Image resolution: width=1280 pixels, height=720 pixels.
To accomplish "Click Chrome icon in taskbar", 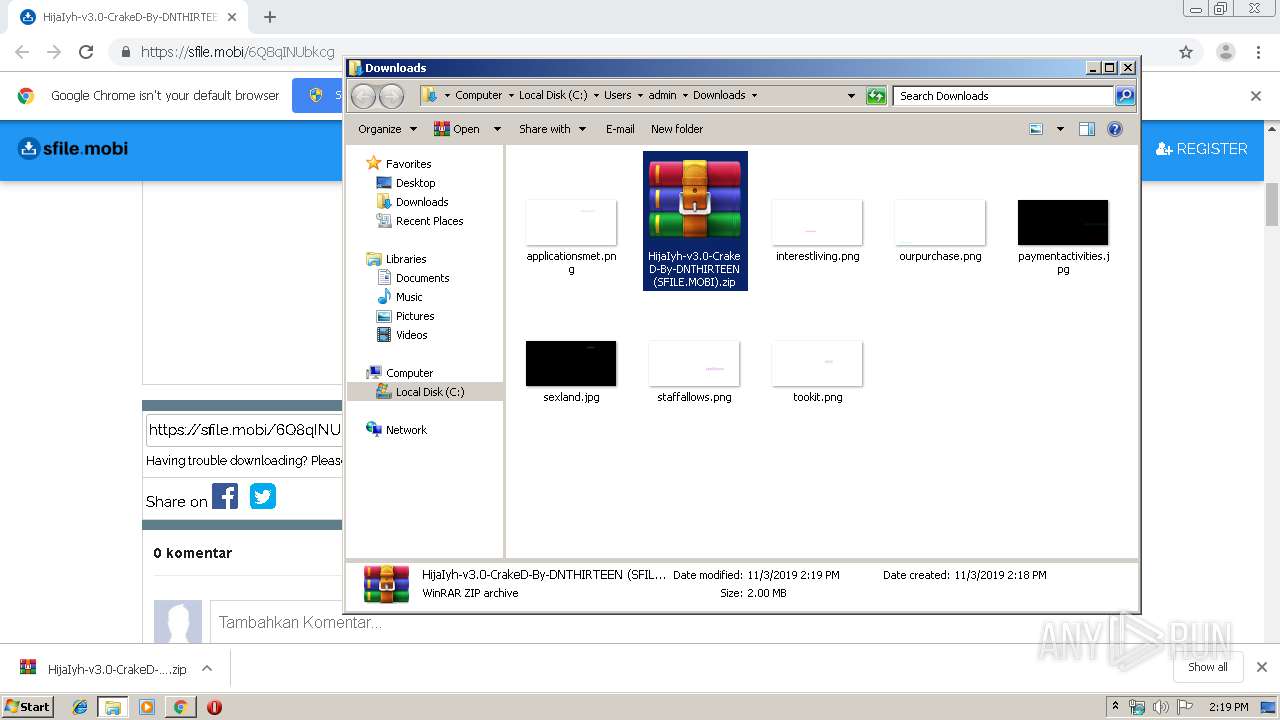I will 180,707.
